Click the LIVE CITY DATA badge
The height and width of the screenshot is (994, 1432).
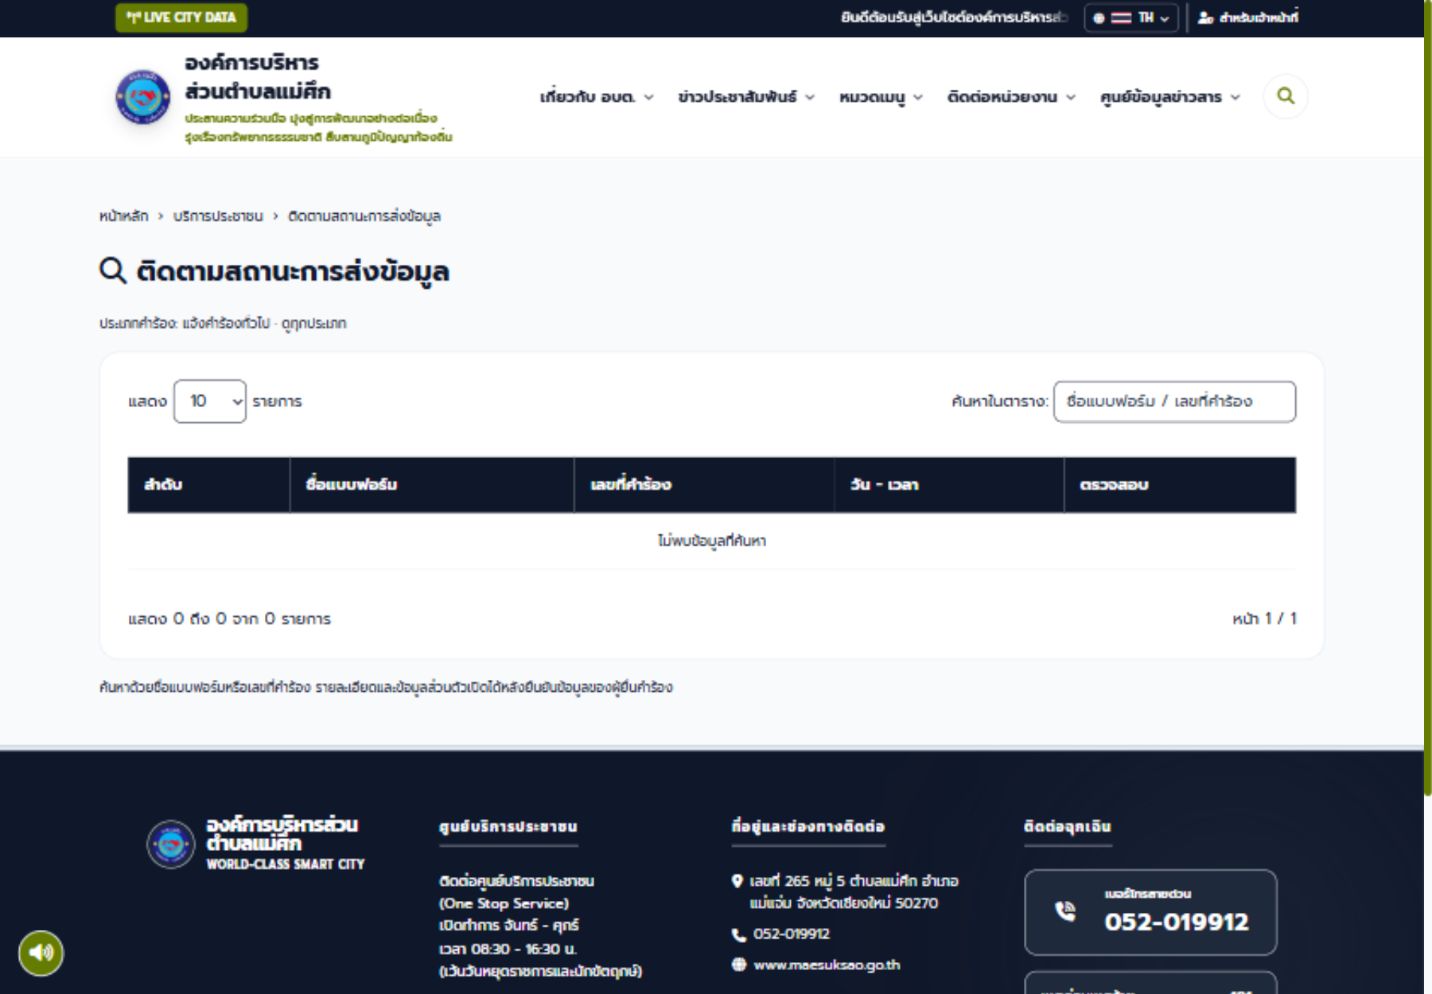pyautogui.click(x=181, y=17)
